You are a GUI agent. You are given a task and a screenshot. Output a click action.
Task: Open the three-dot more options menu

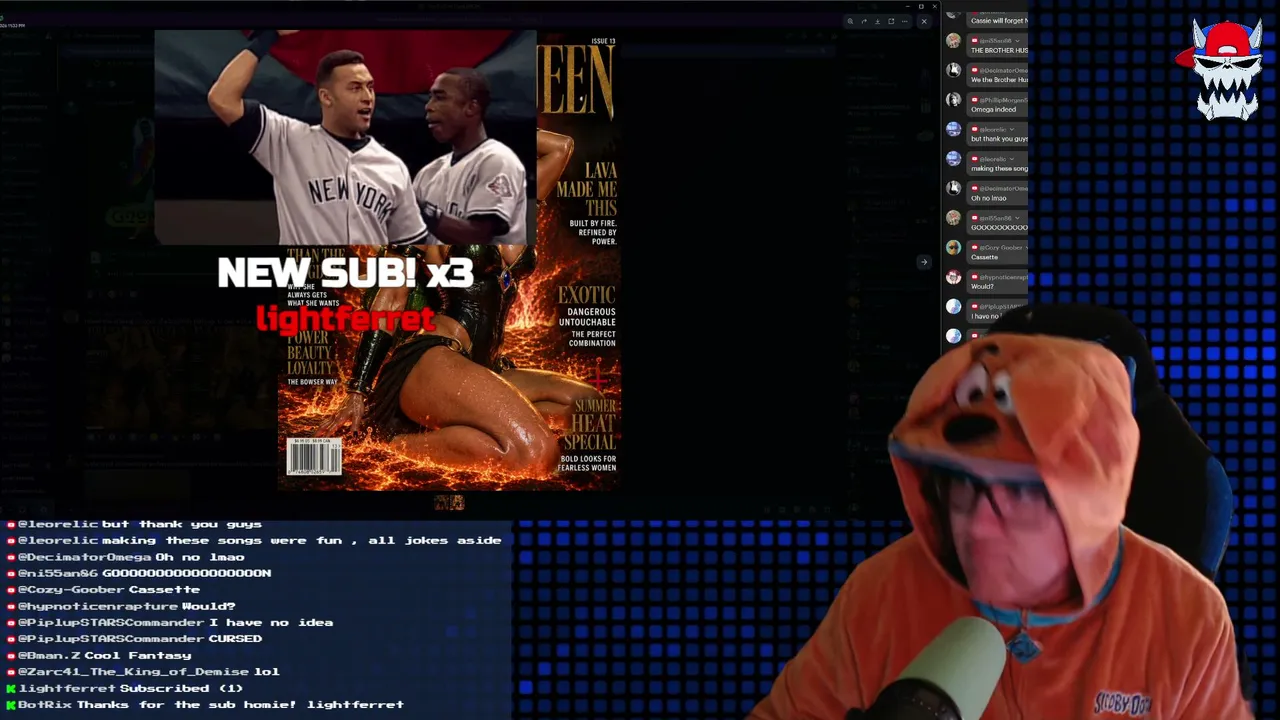point(905,21)
